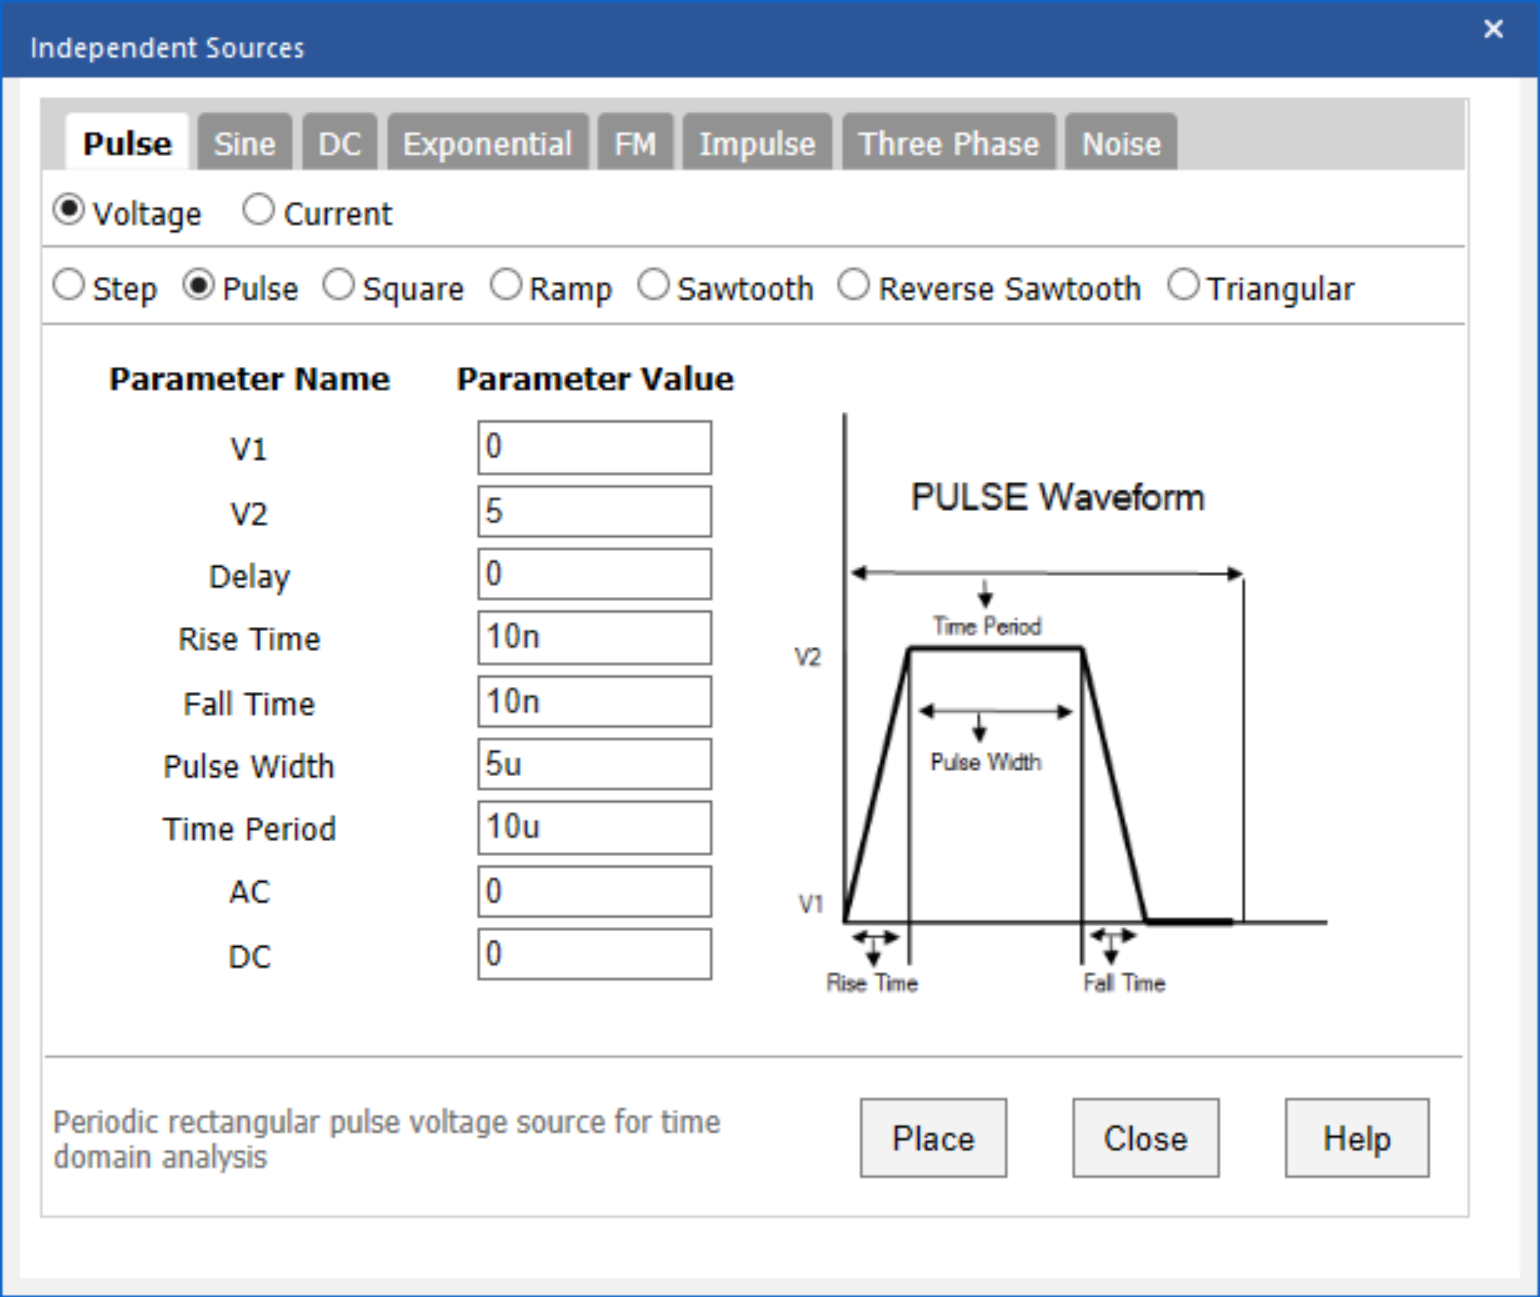Select the Pulse waveform radio button
Screen dimensions: 1540x1297
pyautogui.click(x=198, y=285)
